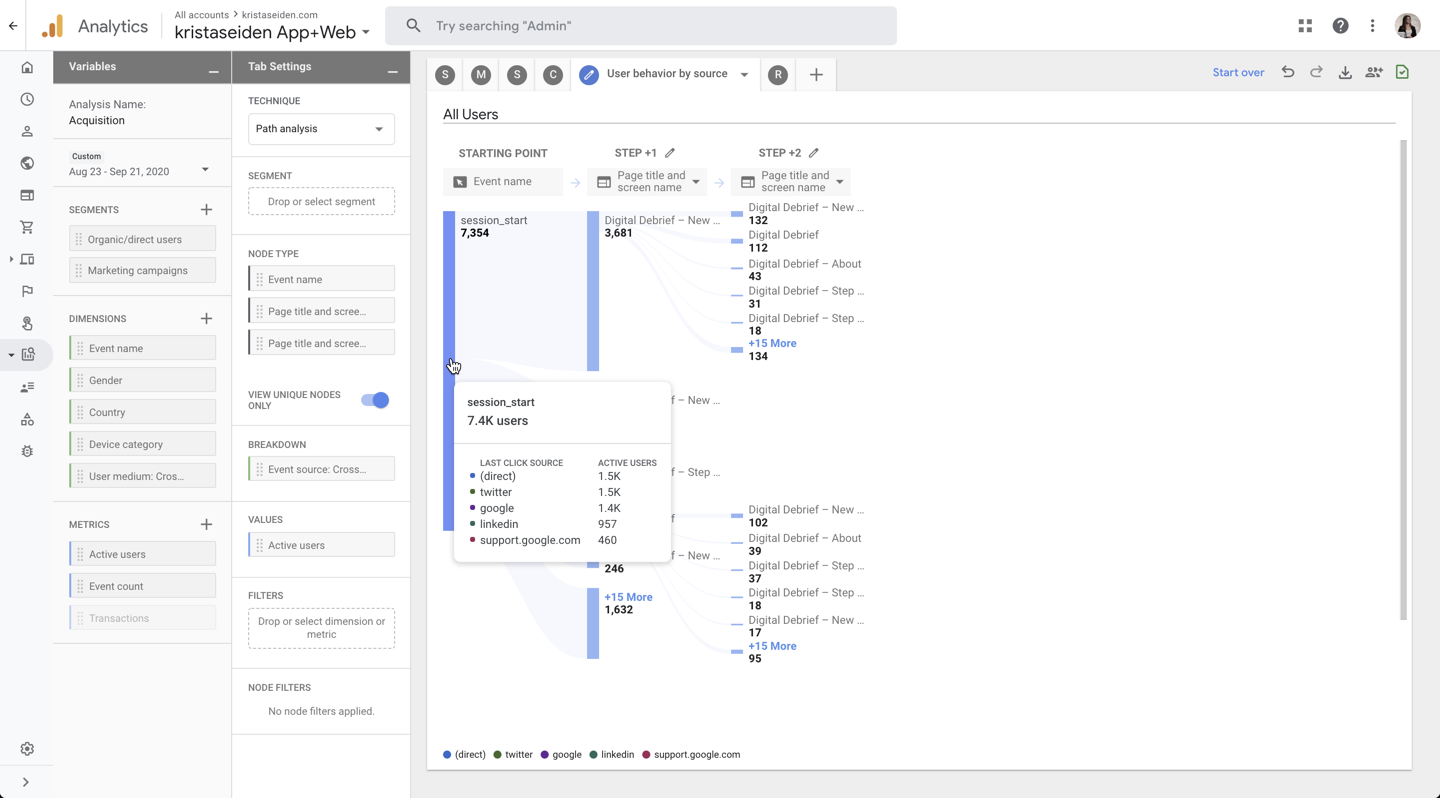Open the shapes icon in the sidebar
The width and height of the screenshot is (1440, 798).
[27, 419]
